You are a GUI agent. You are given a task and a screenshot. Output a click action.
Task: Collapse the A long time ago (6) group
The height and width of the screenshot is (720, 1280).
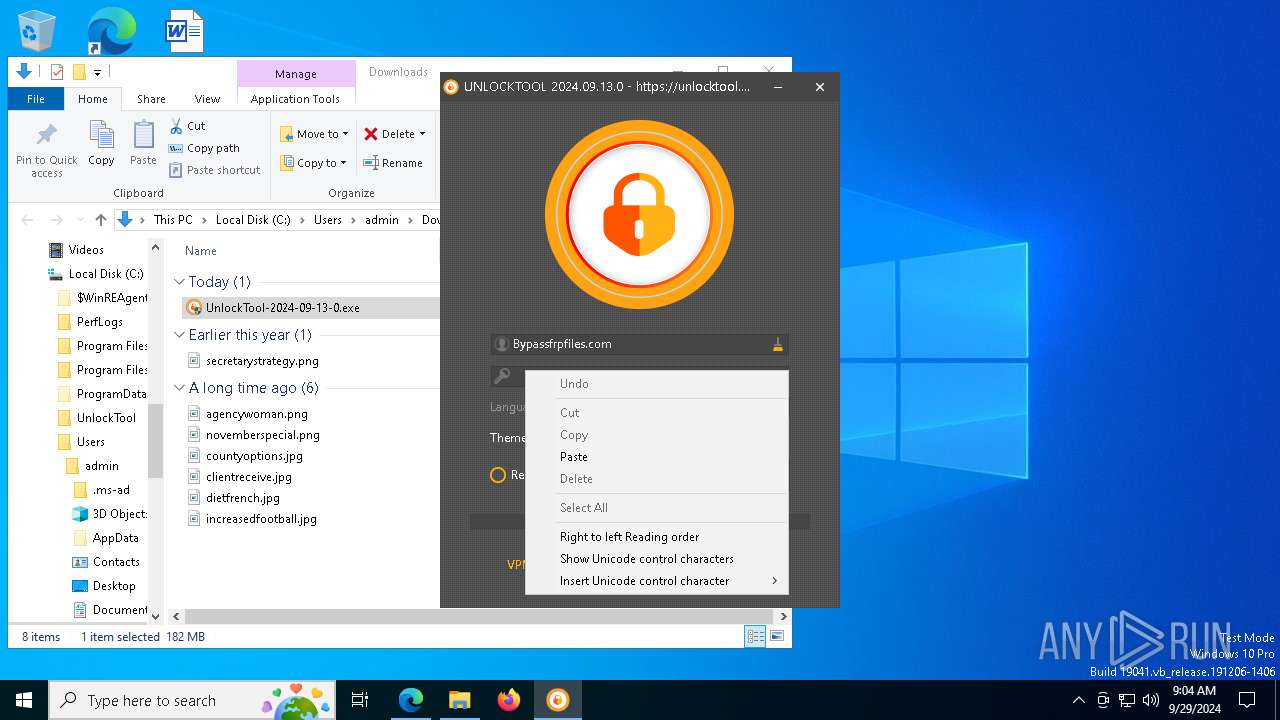click(180, 388)
